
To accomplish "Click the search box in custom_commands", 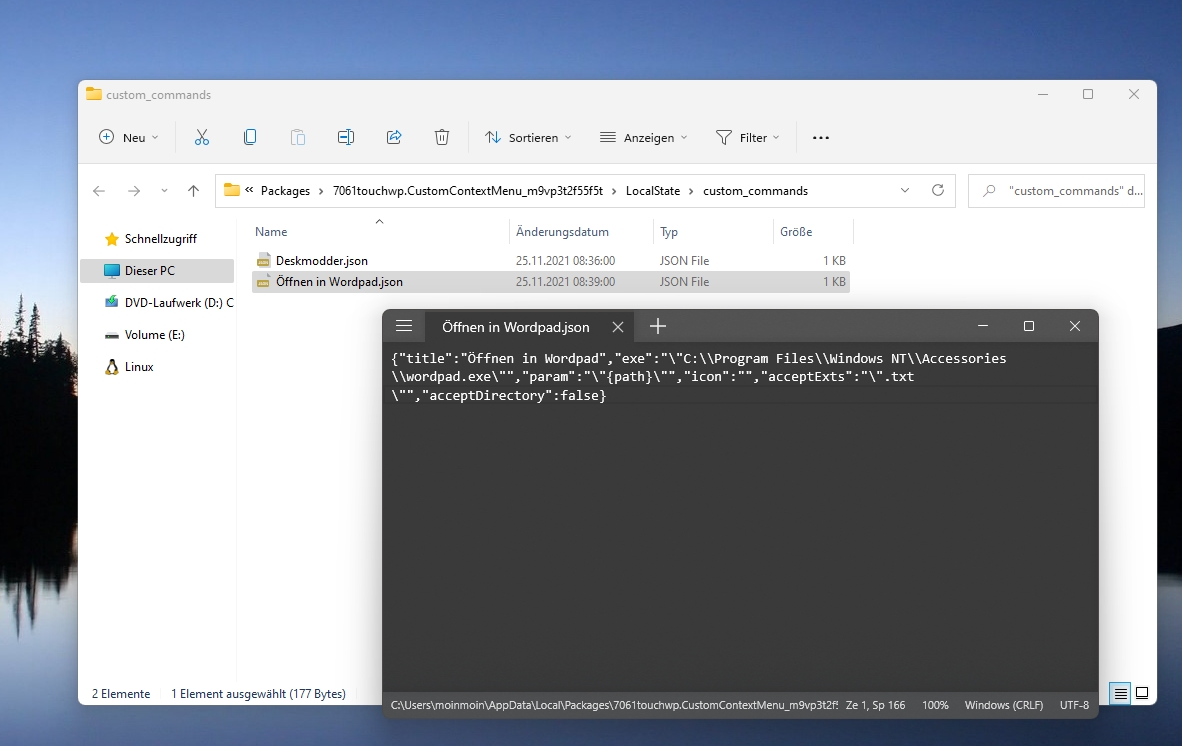I will (1056, 191).
